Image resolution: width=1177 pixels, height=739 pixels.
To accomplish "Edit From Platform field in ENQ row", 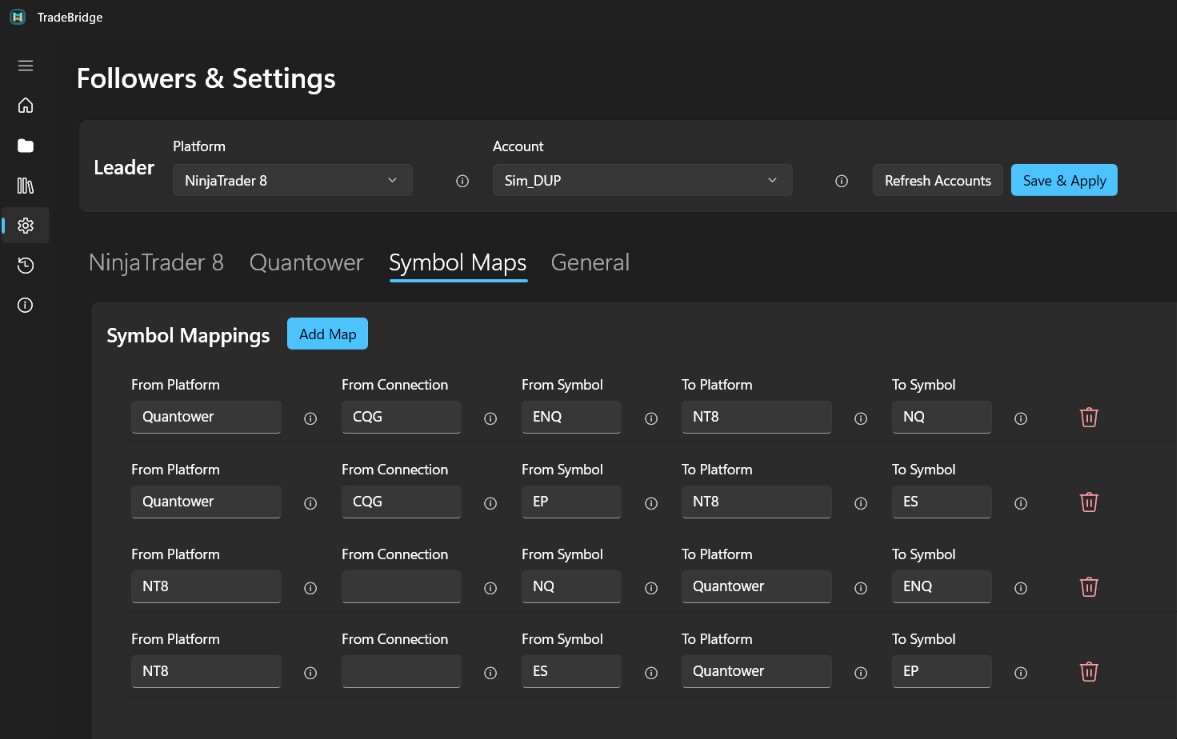I will coord(206,417).
